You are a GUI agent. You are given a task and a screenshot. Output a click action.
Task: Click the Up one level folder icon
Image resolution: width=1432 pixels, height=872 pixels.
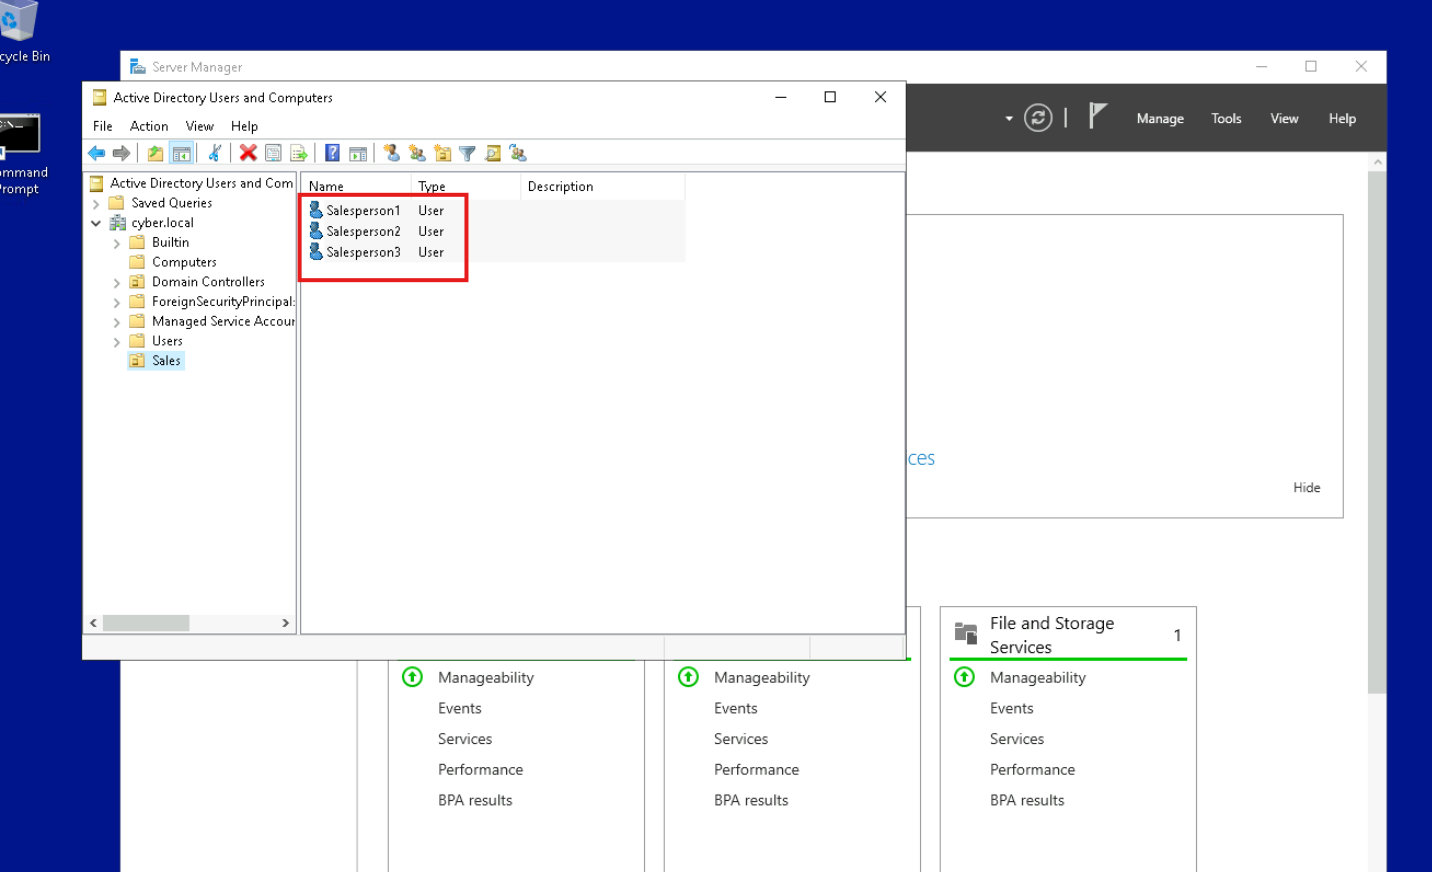coord(155,153)
